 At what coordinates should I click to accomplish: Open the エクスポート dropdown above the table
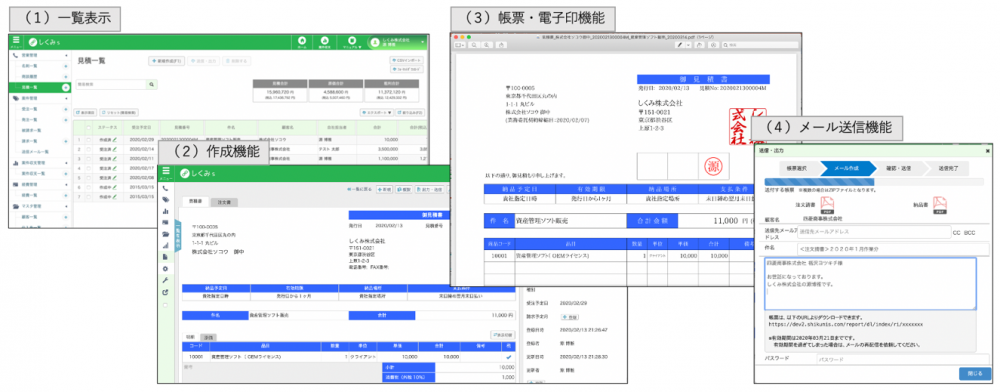tap(376, 112)
